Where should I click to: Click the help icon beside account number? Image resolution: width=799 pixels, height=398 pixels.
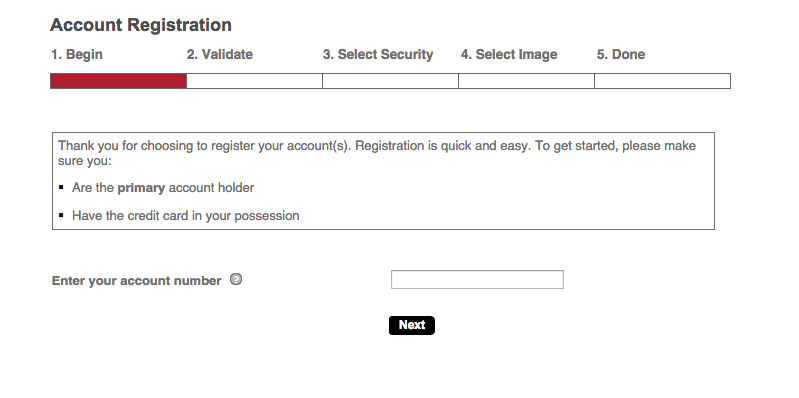click(236, 279)
